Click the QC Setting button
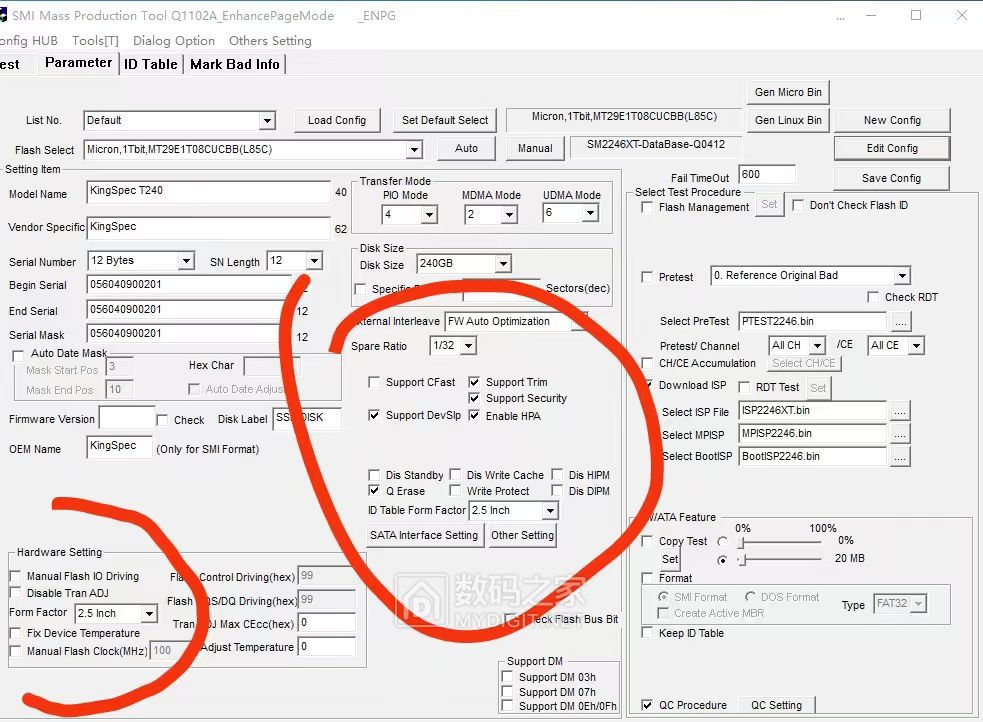 (x=776, y=705)
